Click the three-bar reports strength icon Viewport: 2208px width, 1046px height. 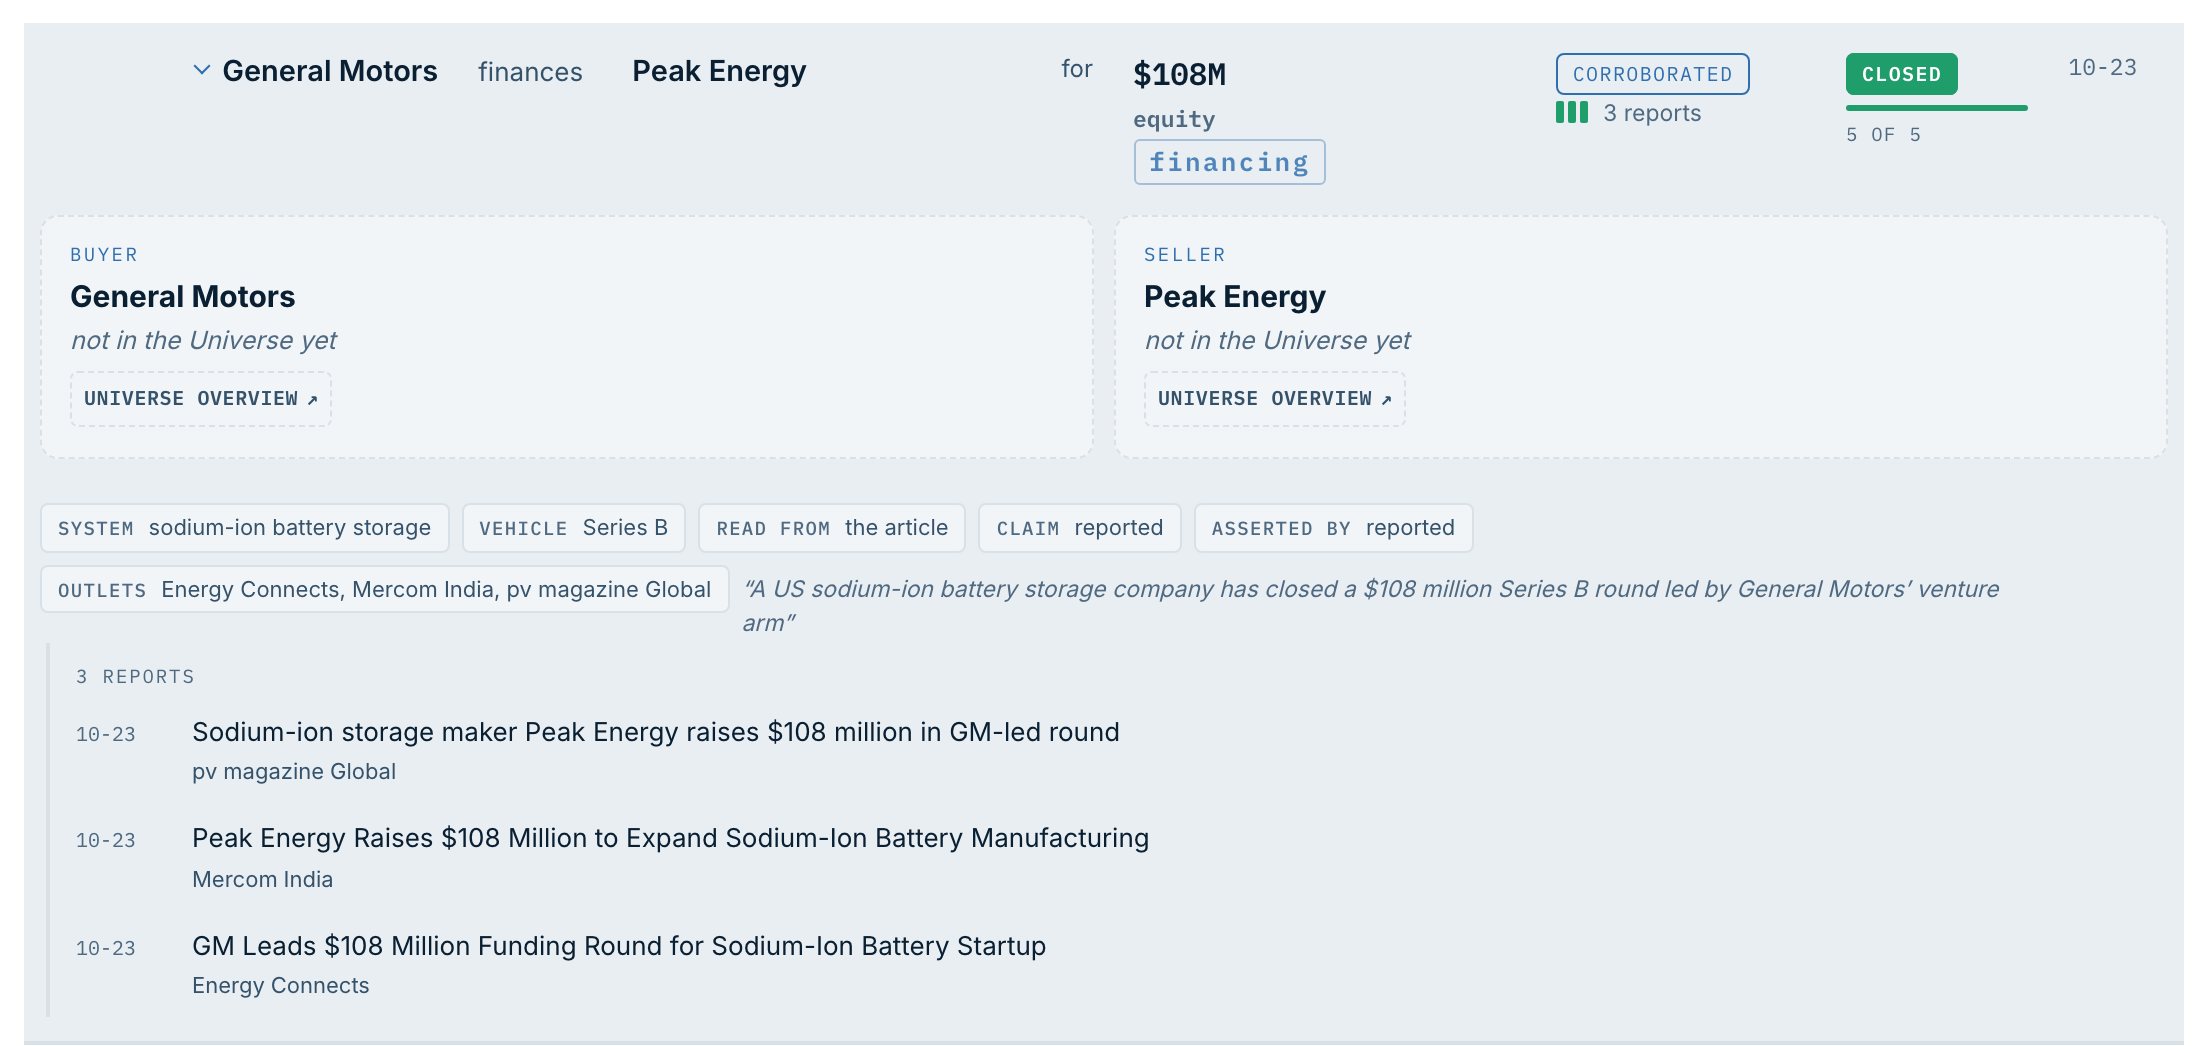pos(1572,112)
